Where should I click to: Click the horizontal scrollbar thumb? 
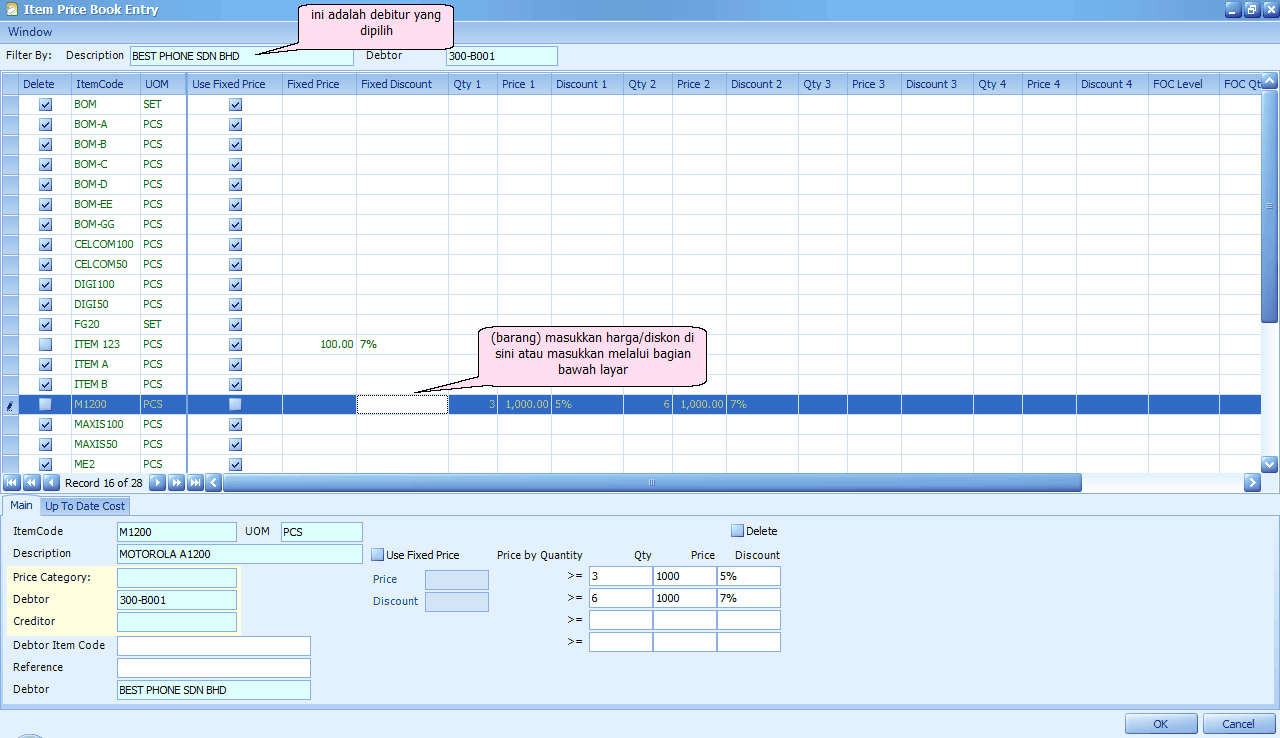(x=652, y=483)
